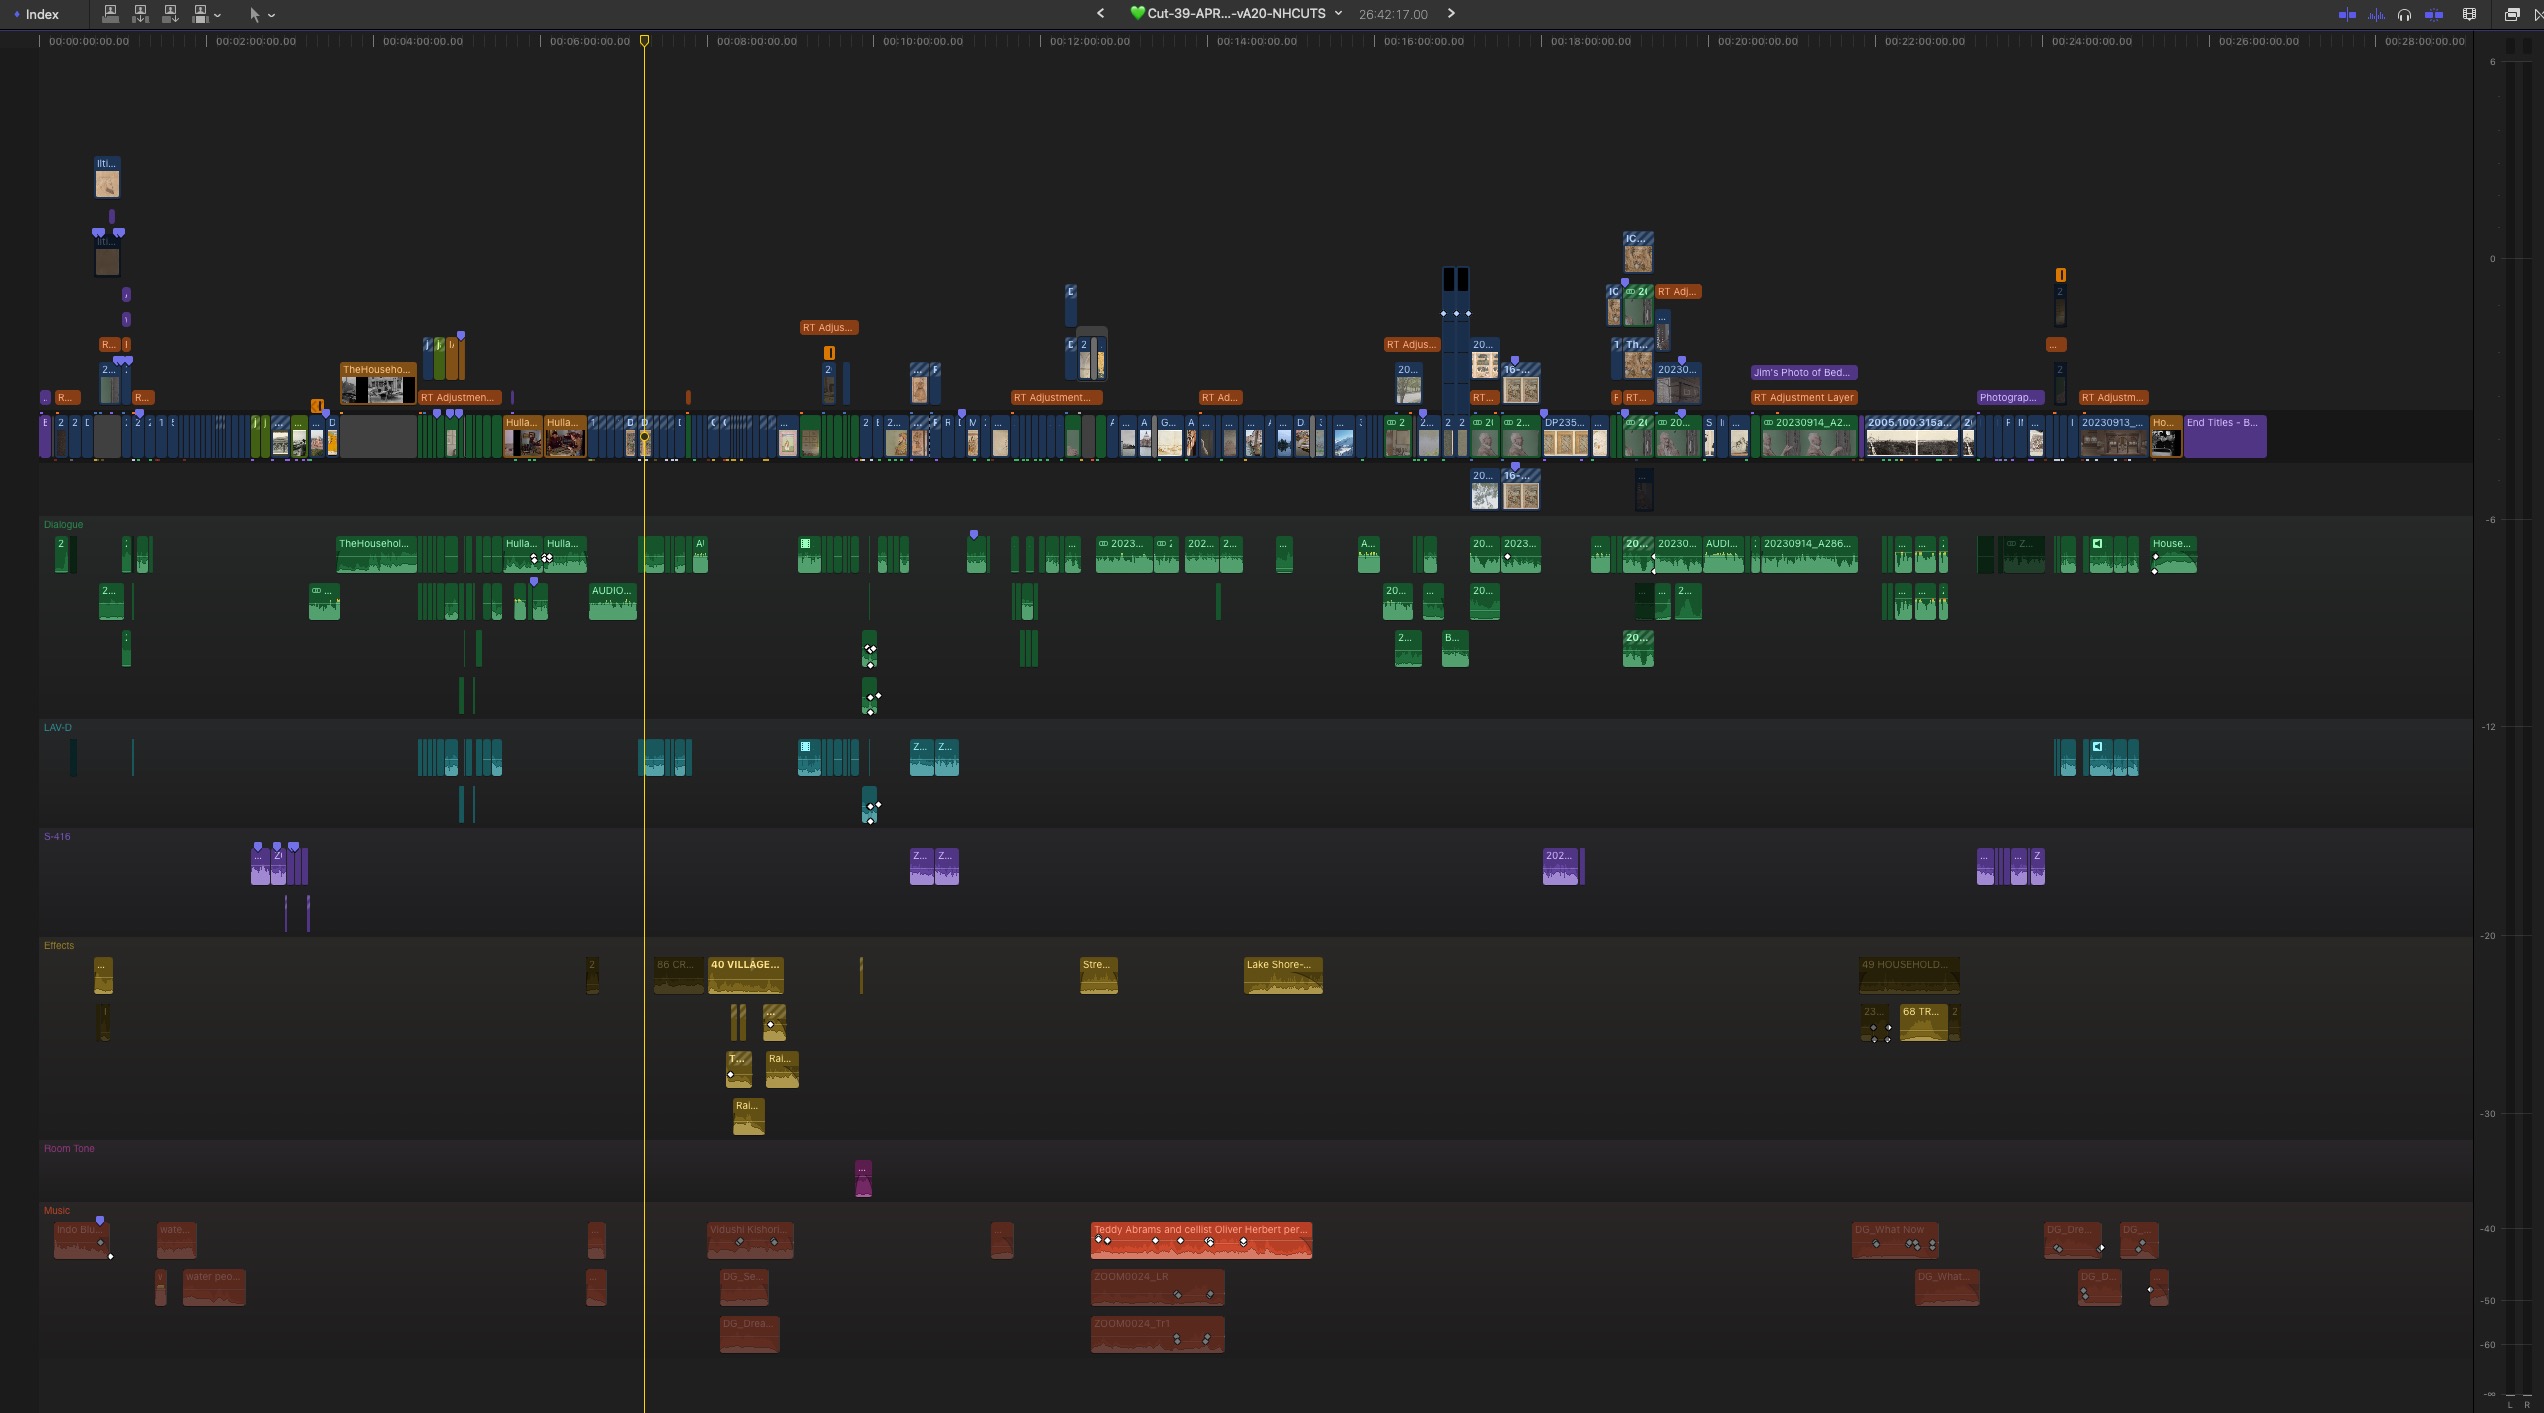The width and height of the screenshot is (2544, 1413).
Task: Click the Connect clip to primary storyline icon
Action: [x=110, y=14]
